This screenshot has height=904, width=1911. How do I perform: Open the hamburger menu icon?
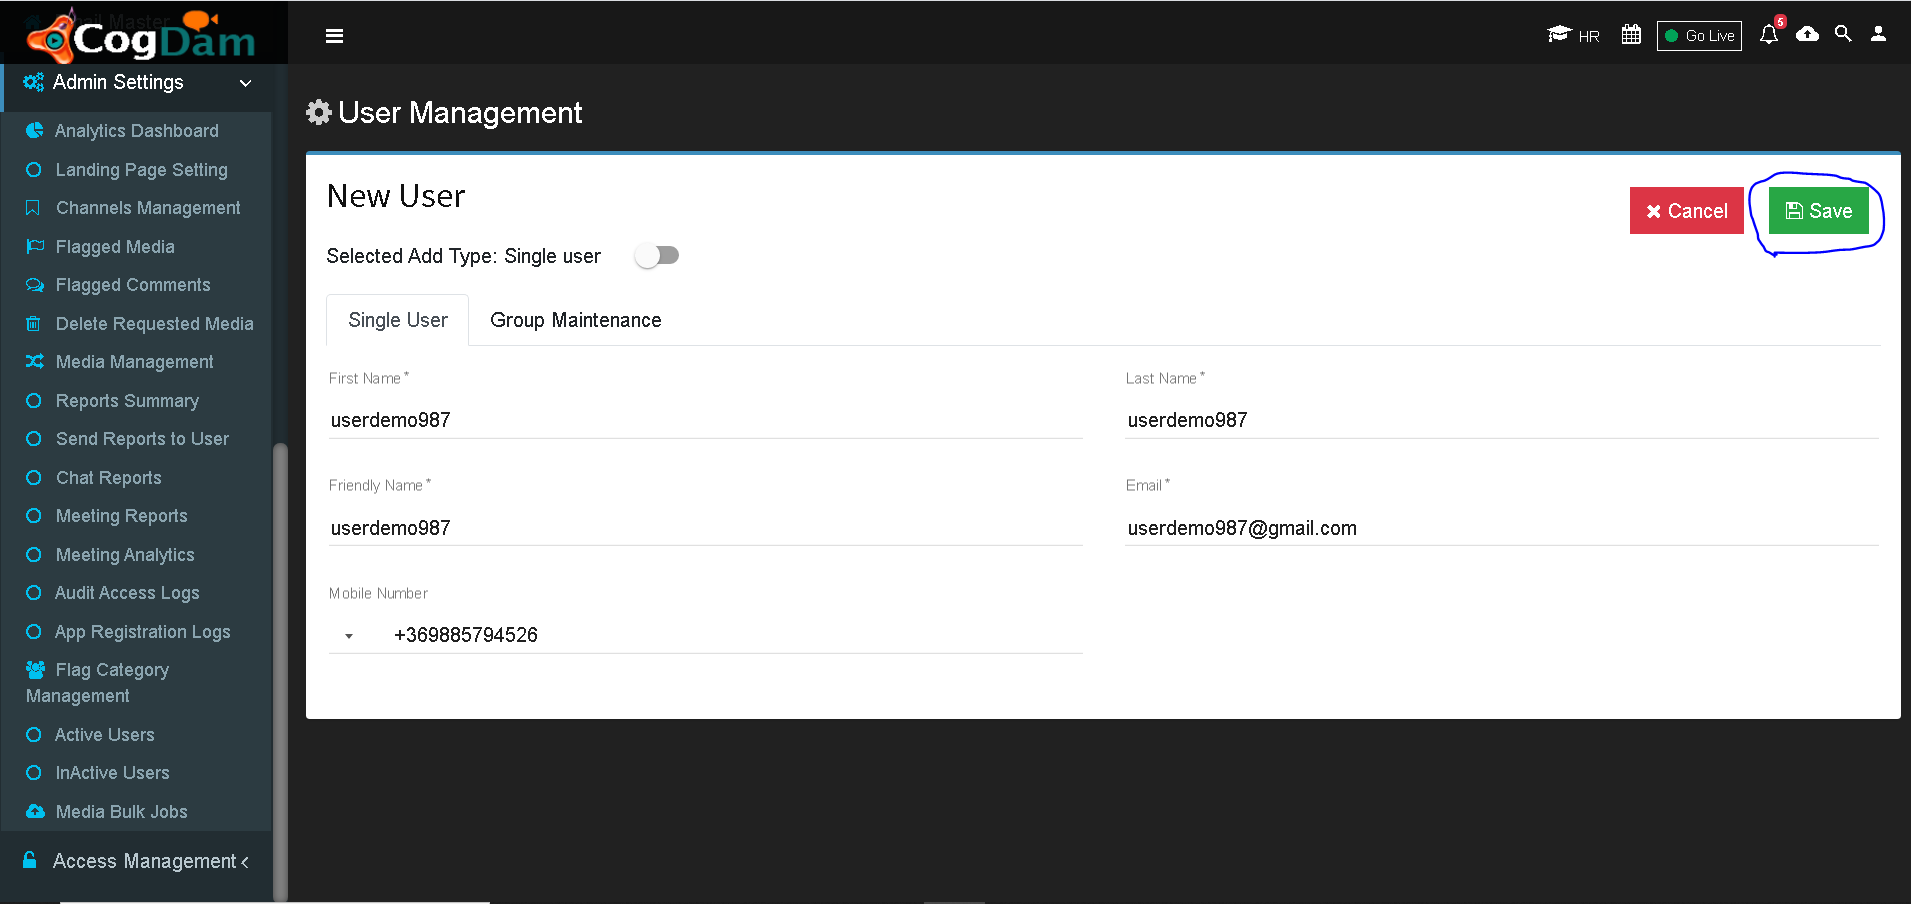coord(334,36)
